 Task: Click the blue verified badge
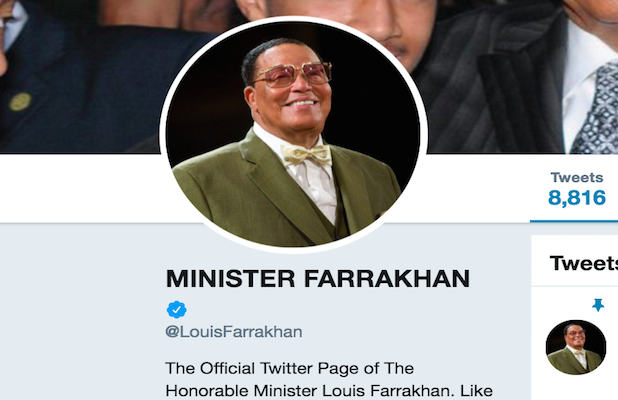(177, 309)
